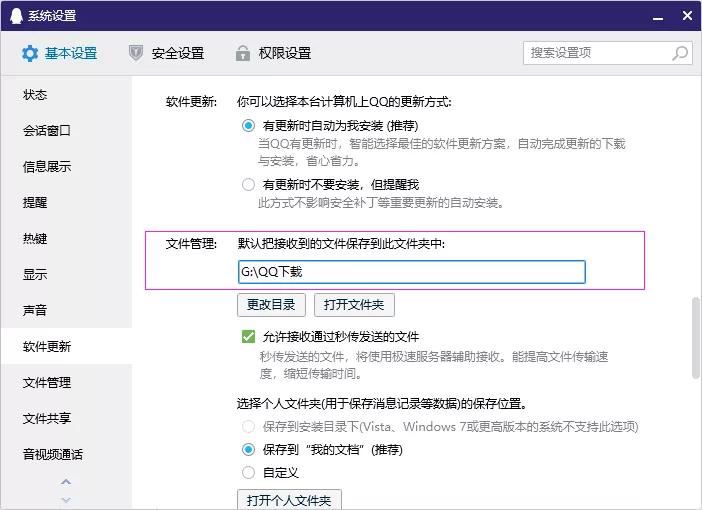The width and height of the screenshot is (702, 510).
Task: Click the G:\QQ下载 folder path field
Action: 411,272
